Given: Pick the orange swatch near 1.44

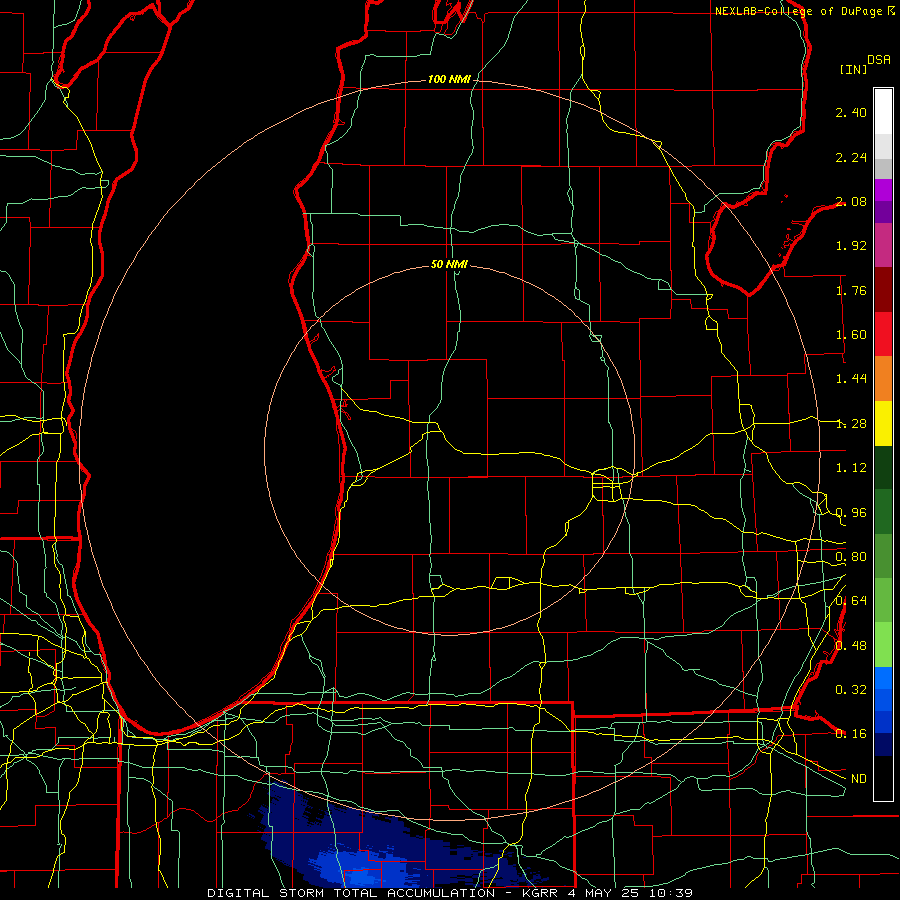Looking at the screenshot, I should click(883, 379).
